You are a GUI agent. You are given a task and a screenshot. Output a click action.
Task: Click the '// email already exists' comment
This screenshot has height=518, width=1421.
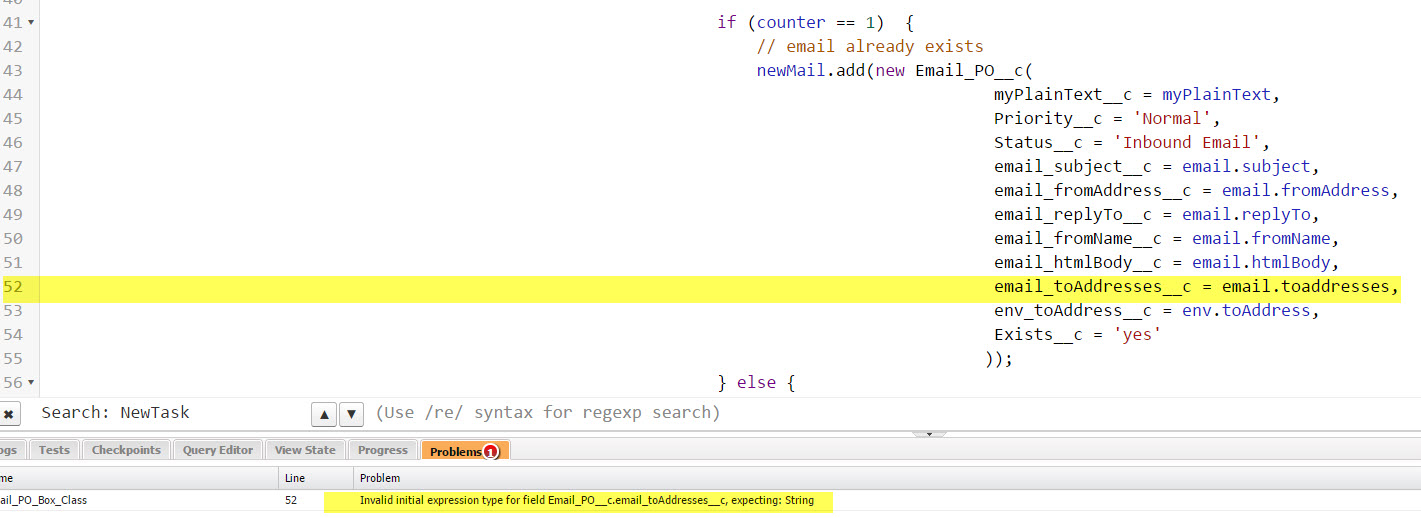point(870,46)
